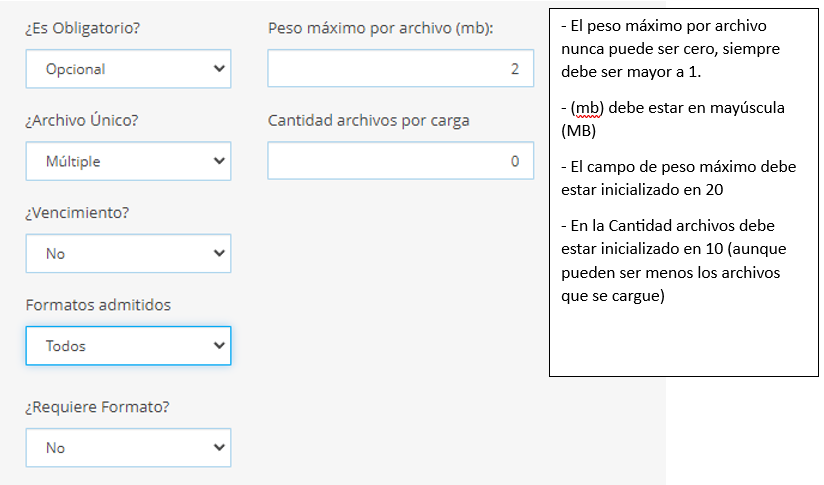Open the '¿Es Obligatorio?' dropdown showing Opcional

point(128,69)
